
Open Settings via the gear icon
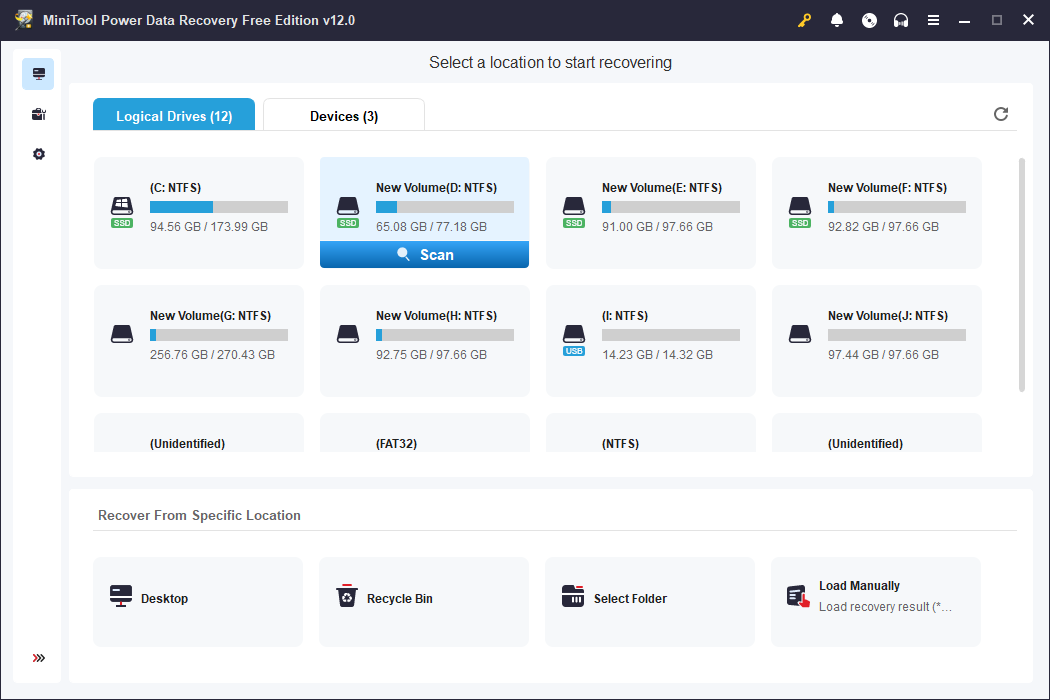(37, 153)
